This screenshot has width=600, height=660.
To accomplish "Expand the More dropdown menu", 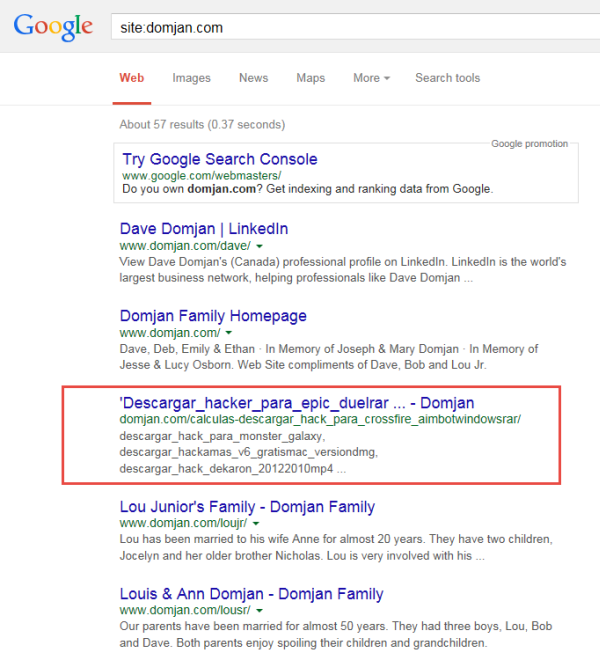I will coord(371,78).
